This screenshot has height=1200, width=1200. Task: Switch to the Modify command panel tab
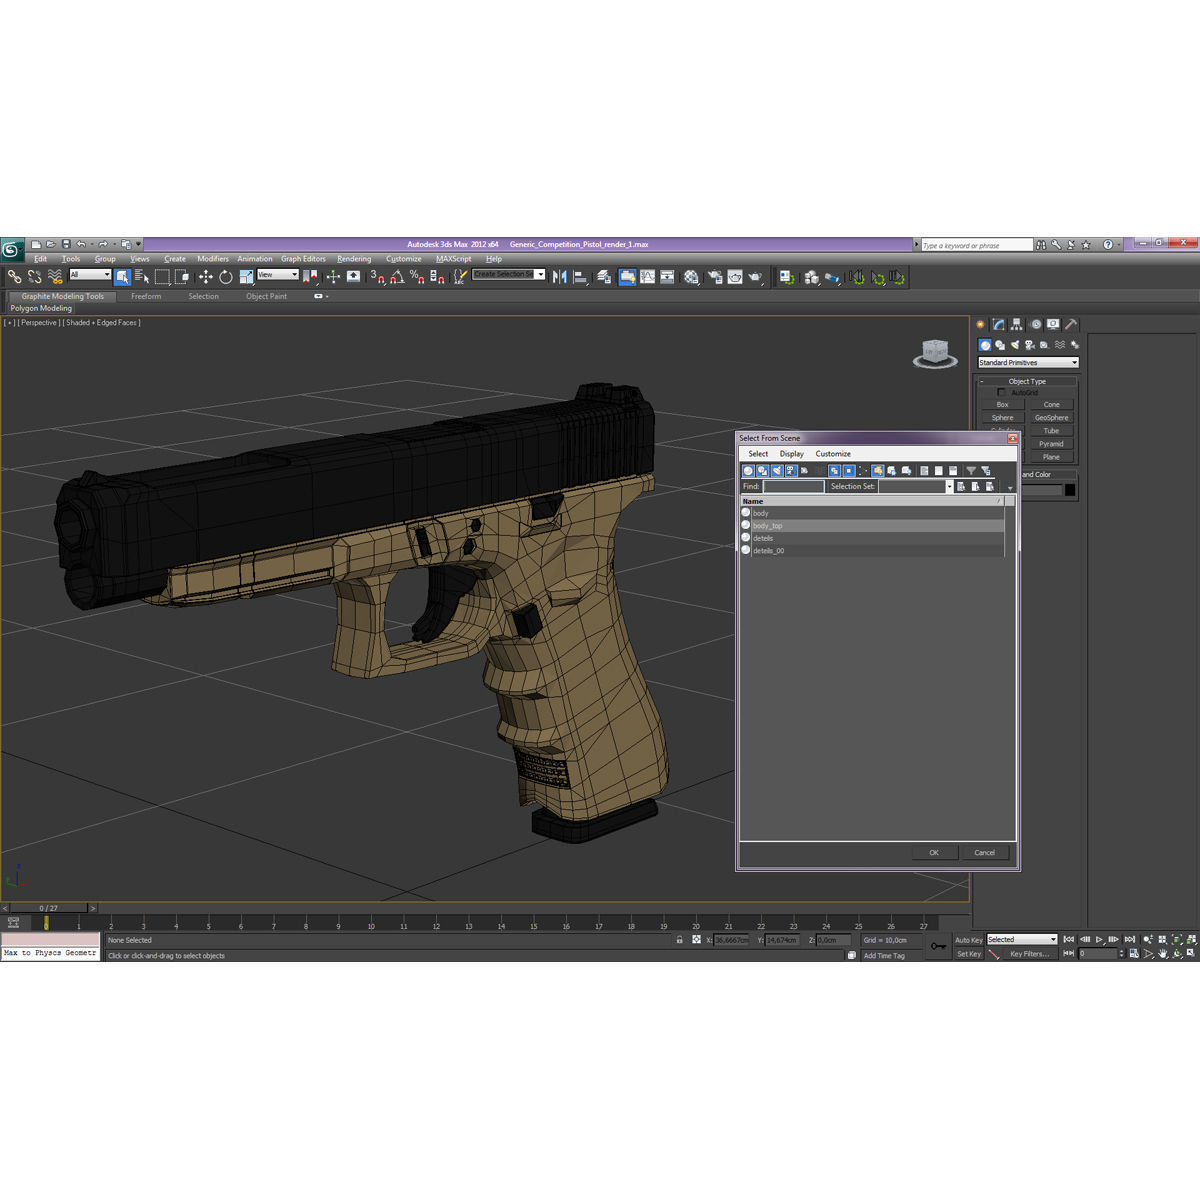coord(998,324)
